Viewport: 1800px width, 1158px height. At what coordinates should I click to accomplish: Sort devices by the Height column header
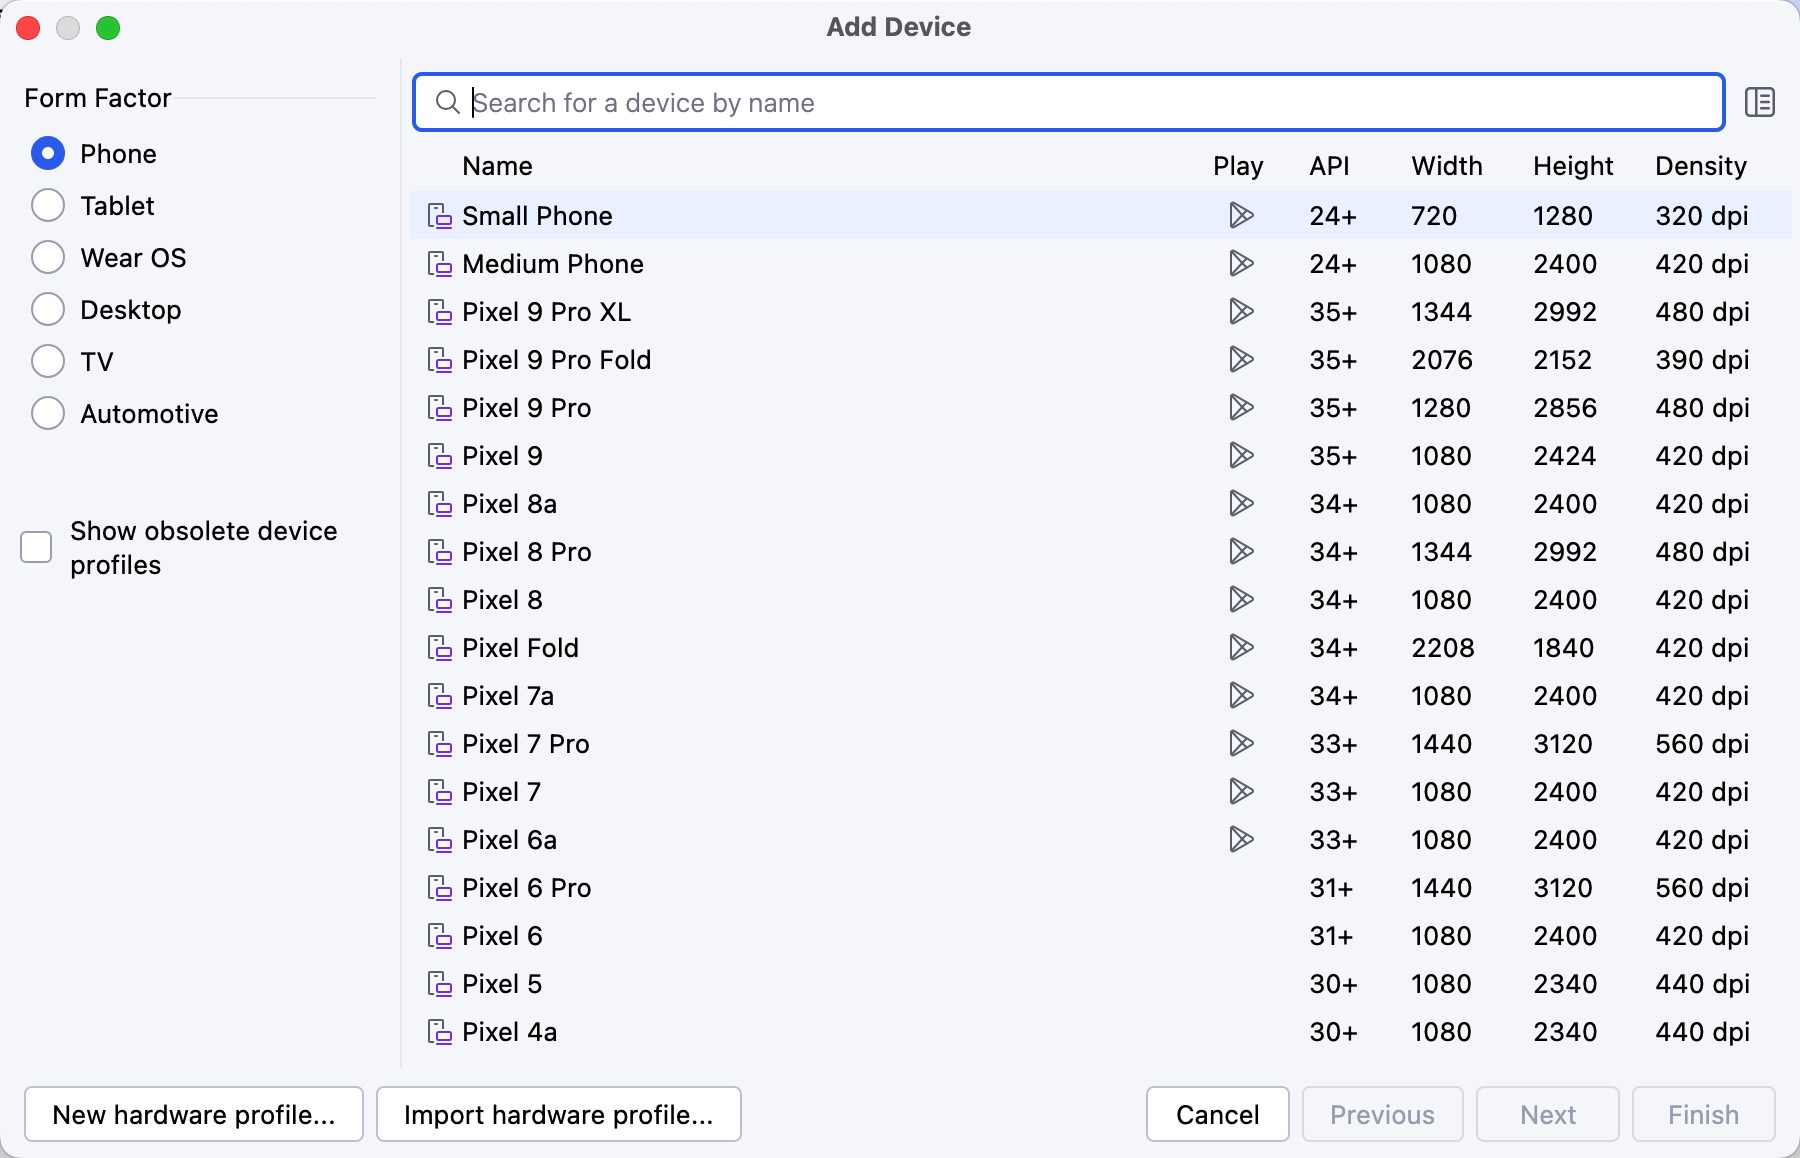(1573, 166)
